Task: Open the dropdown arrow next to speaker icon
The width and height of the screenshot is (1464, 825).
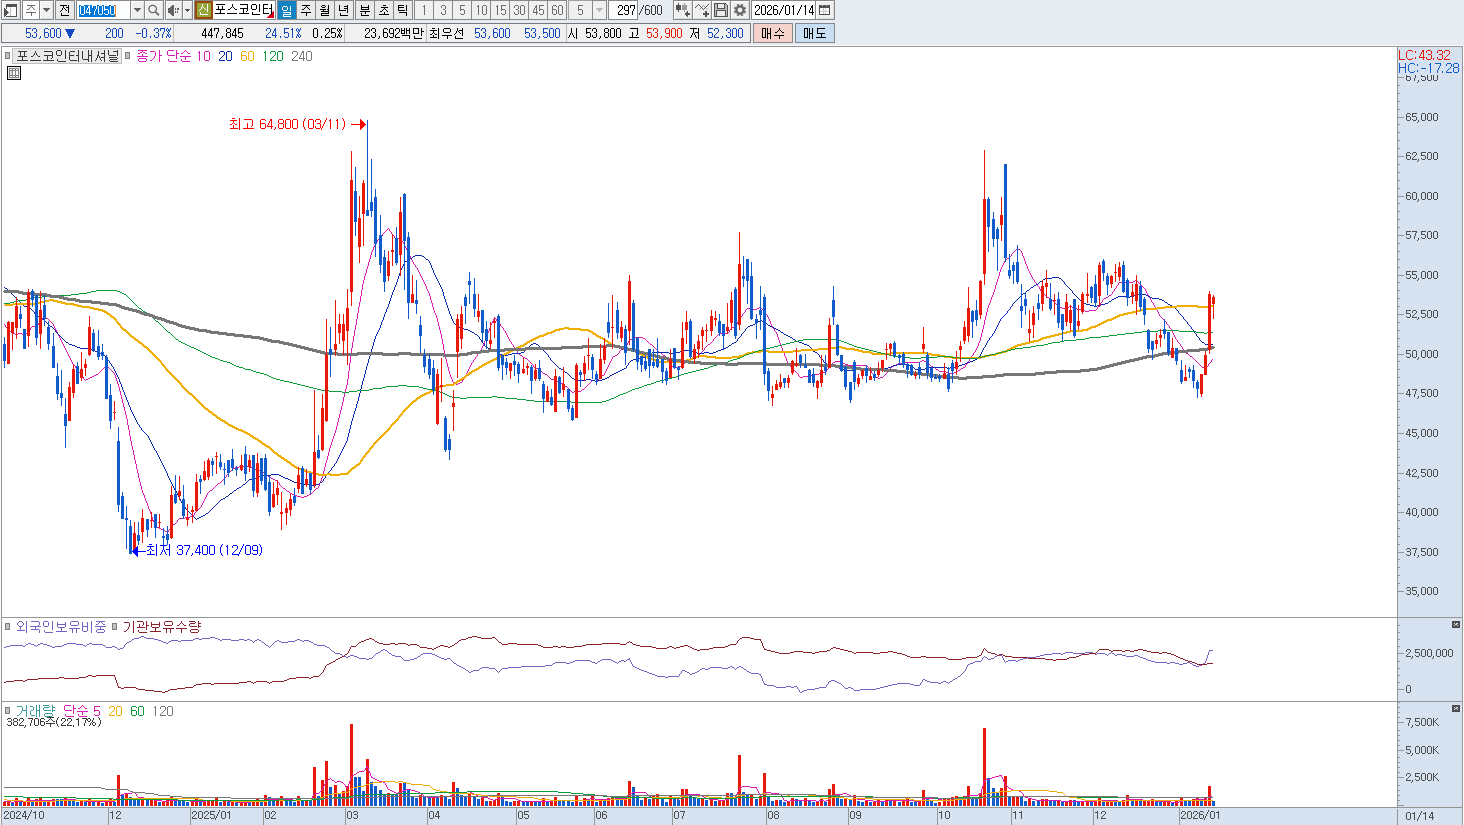Action: click(186, 10)
